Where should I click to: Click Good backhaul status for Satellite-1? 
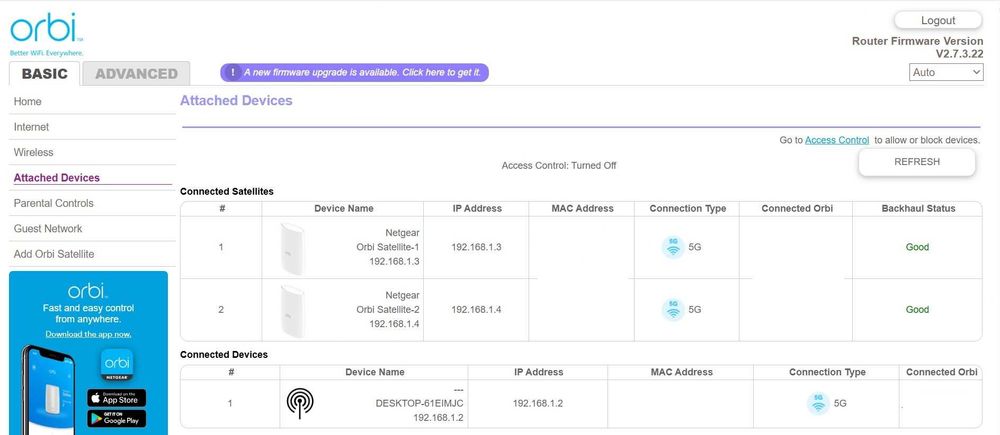917,247
